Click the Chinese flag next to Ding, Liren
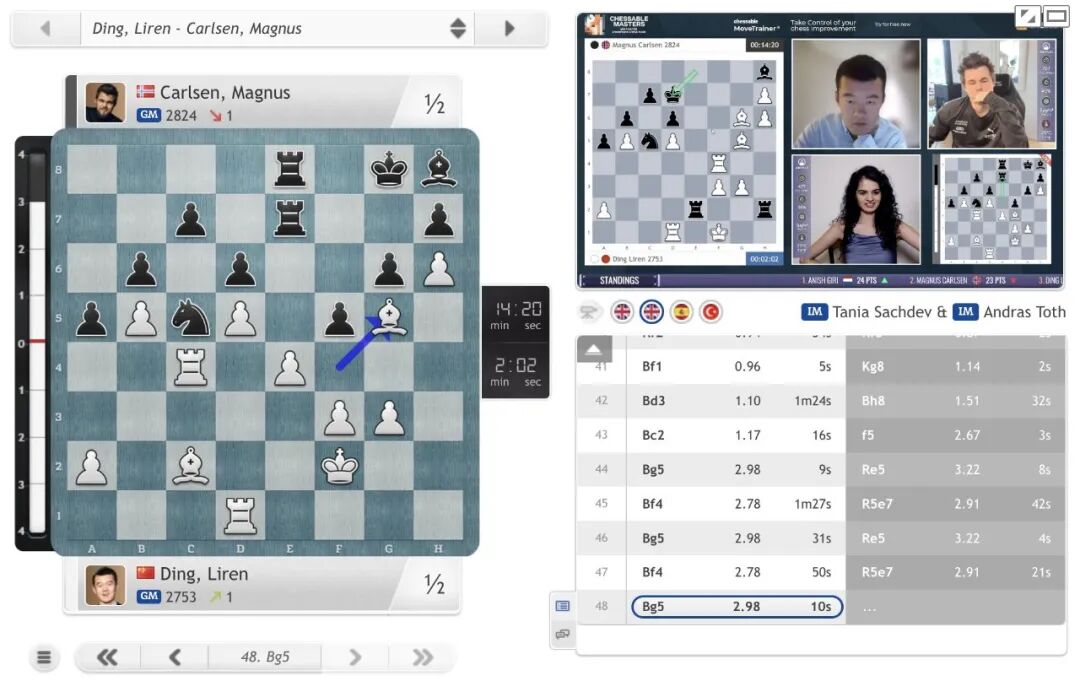 click(x=145, y=573)
